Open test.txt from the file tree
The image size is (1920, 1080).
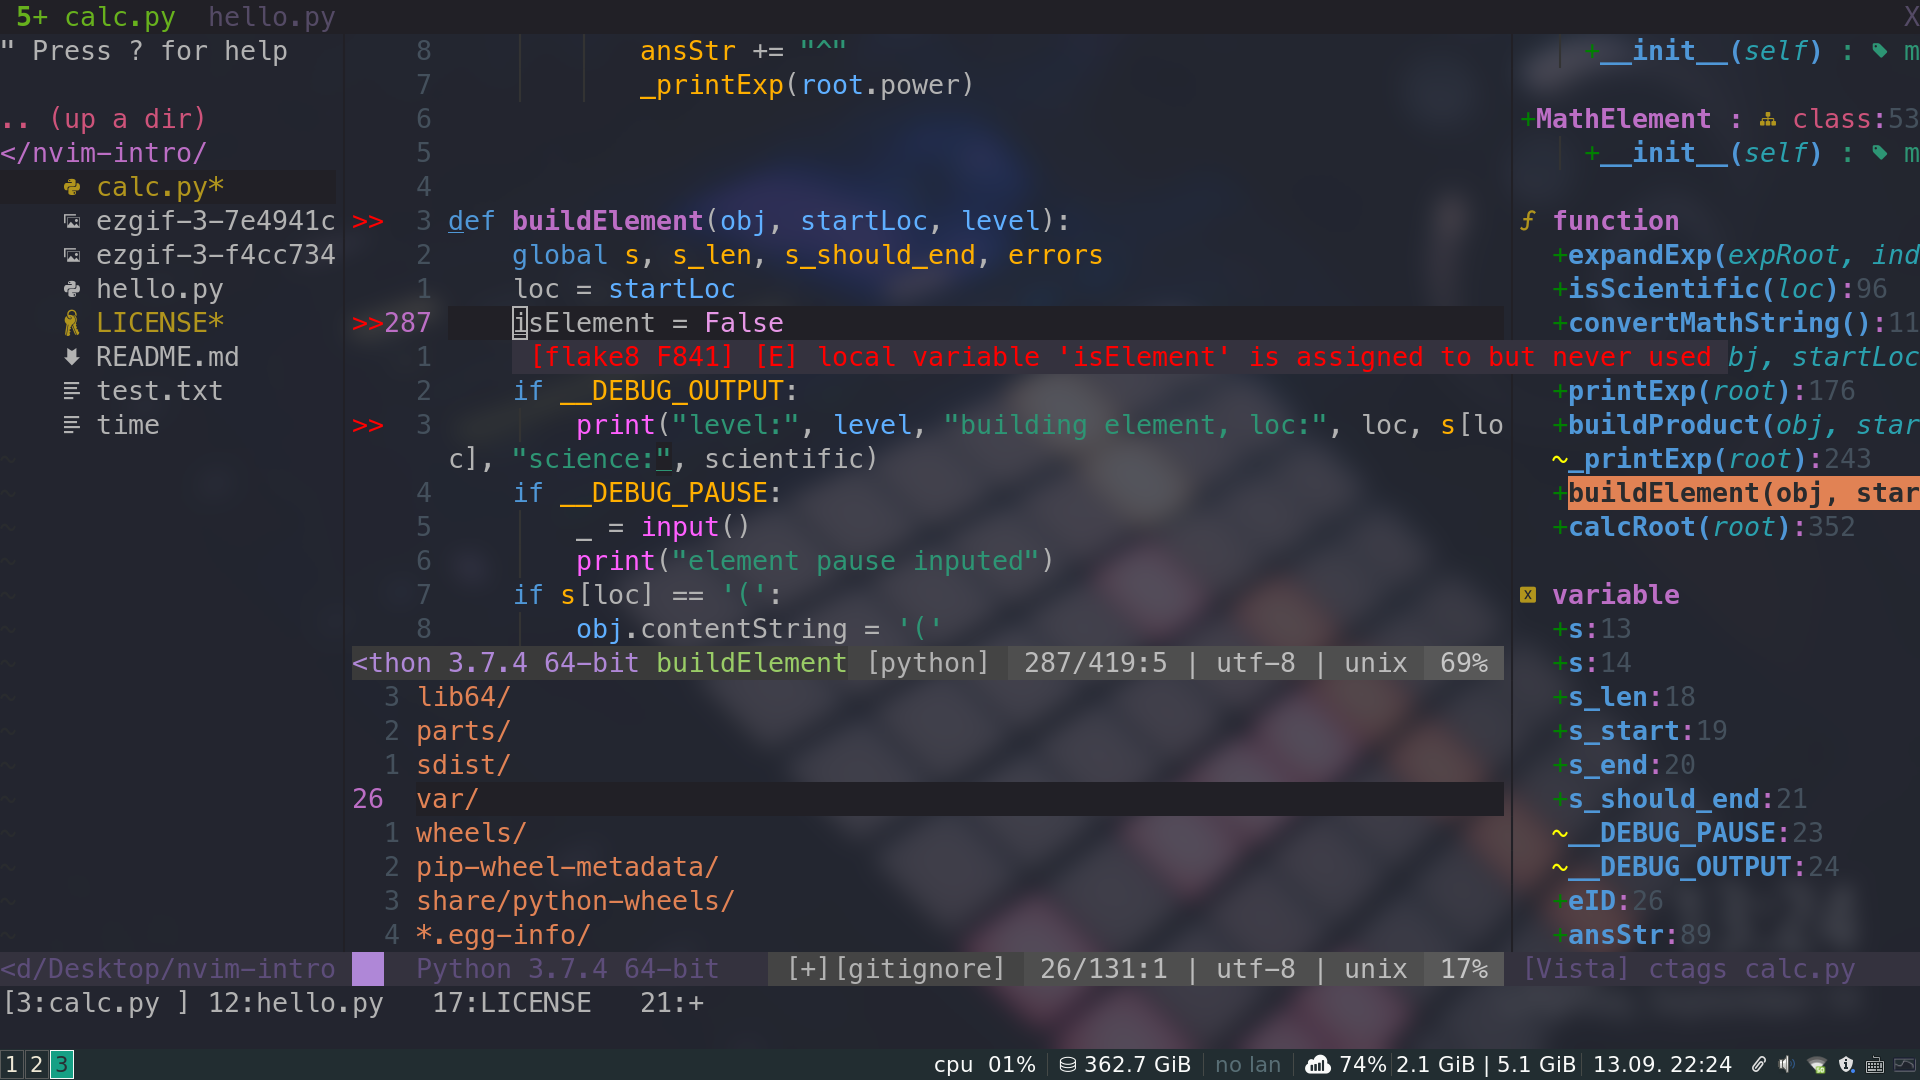(x=160, y=391)
